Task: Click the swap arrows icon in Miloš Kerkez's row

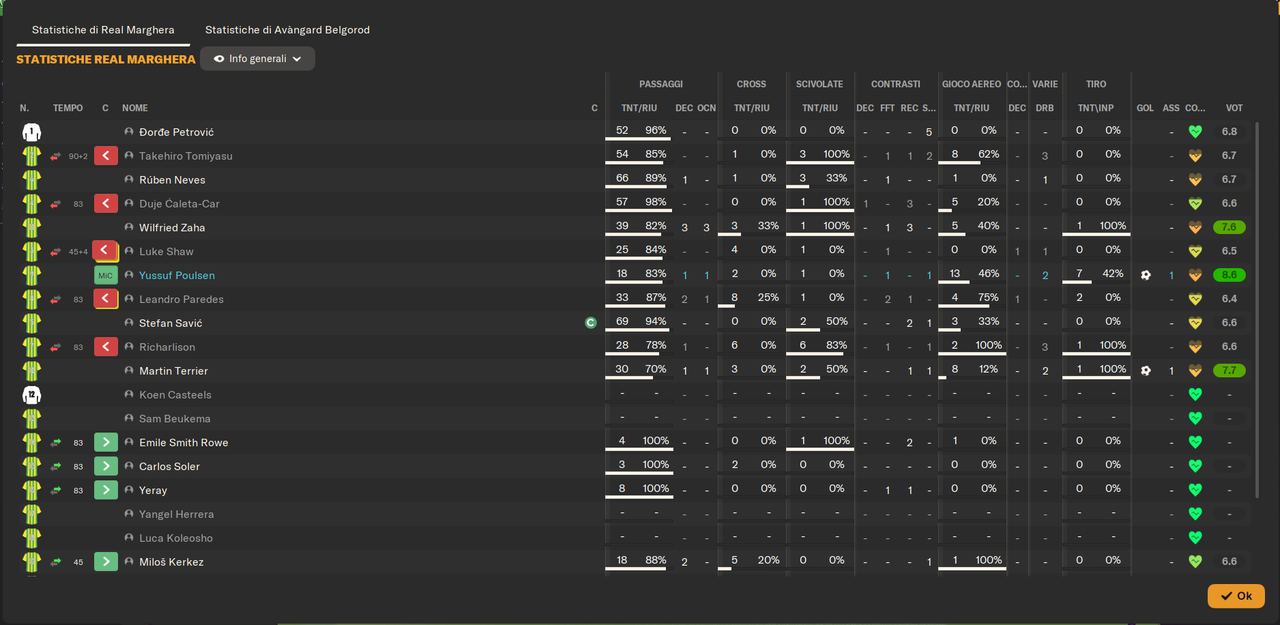Action: [x=56, y=562]
